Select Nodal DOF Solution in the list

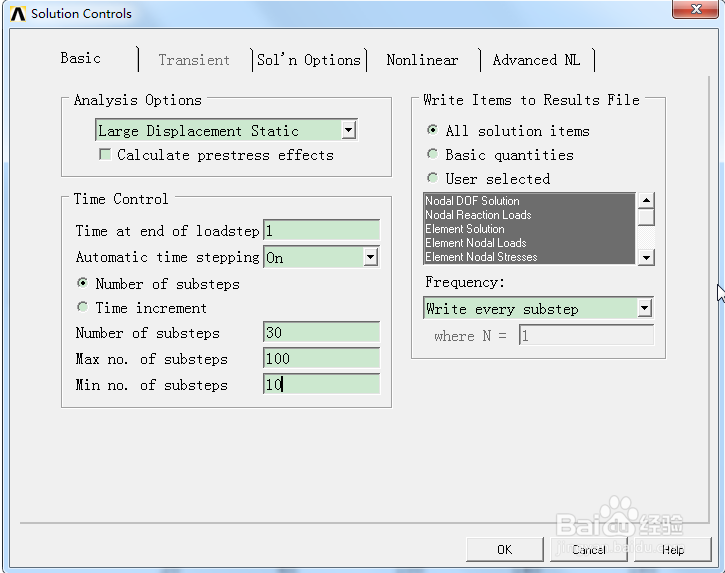[529, 201]
